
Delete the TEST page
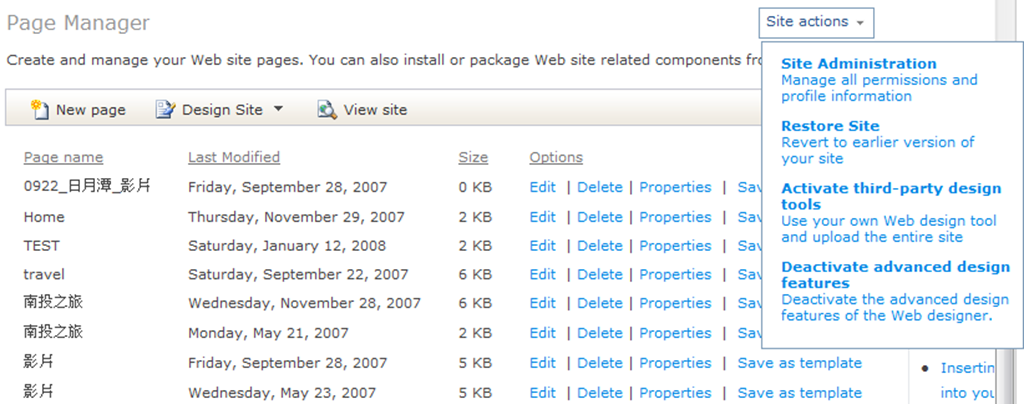(x=600, y=246)
